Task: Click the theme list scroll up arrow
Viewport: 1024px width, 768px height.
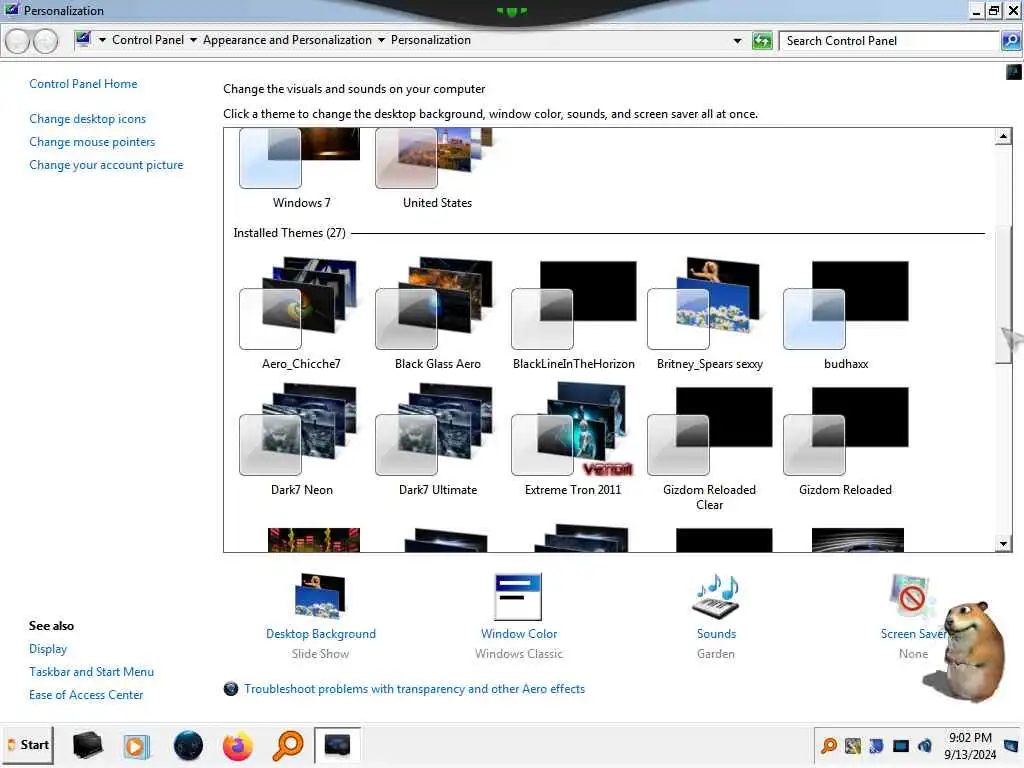Action: (1003, 136)
